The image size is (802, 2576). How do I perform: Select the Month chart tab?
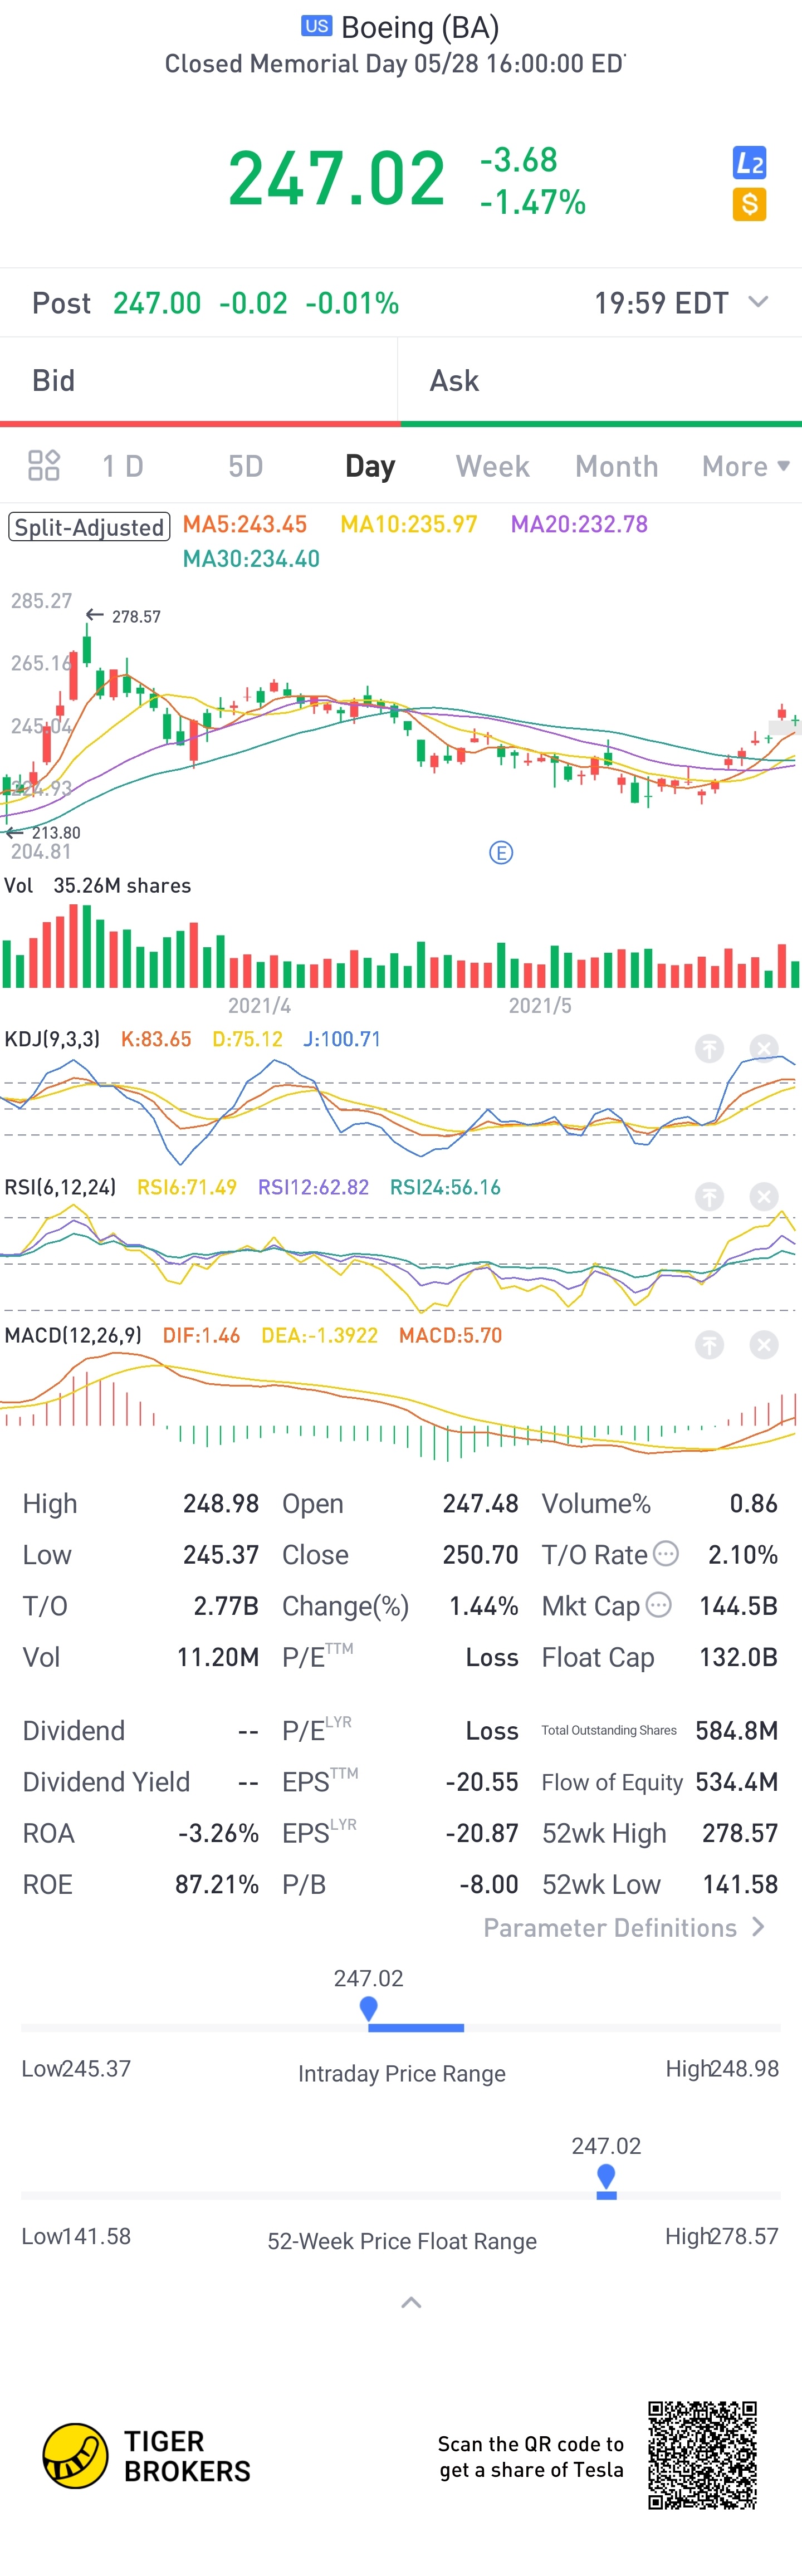point(616,466)
